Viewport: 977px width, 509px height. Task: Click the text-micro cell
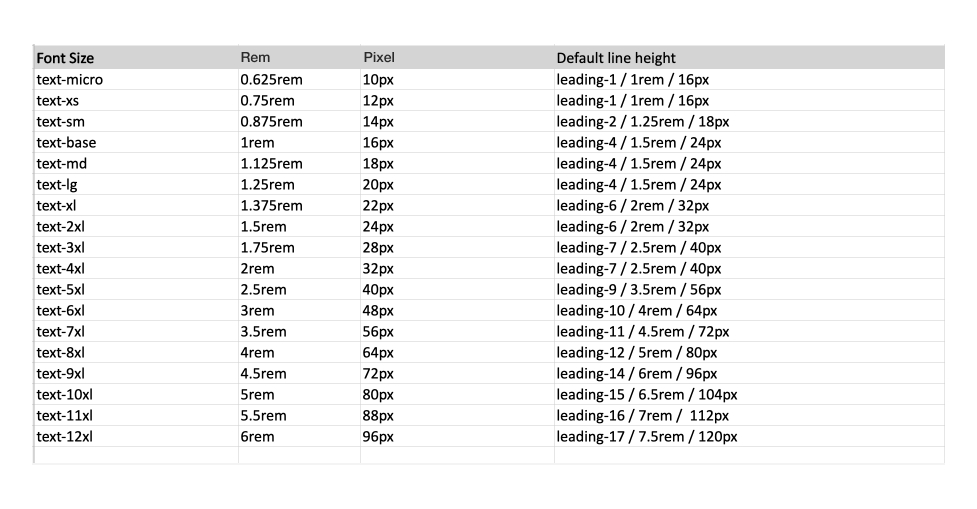point(70,79)
